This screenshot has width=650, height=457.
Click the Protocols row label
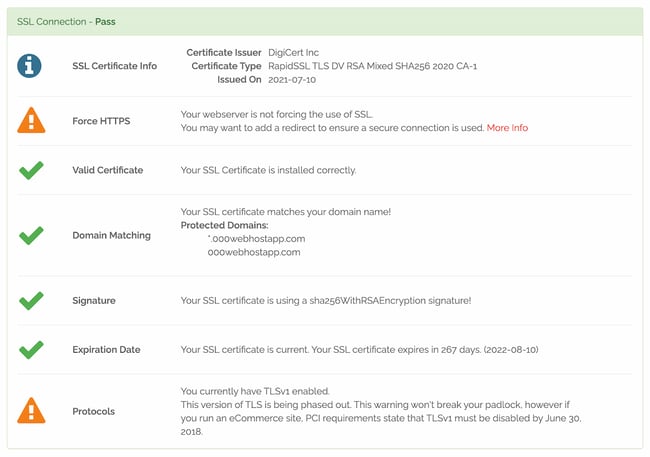(94, 411)
